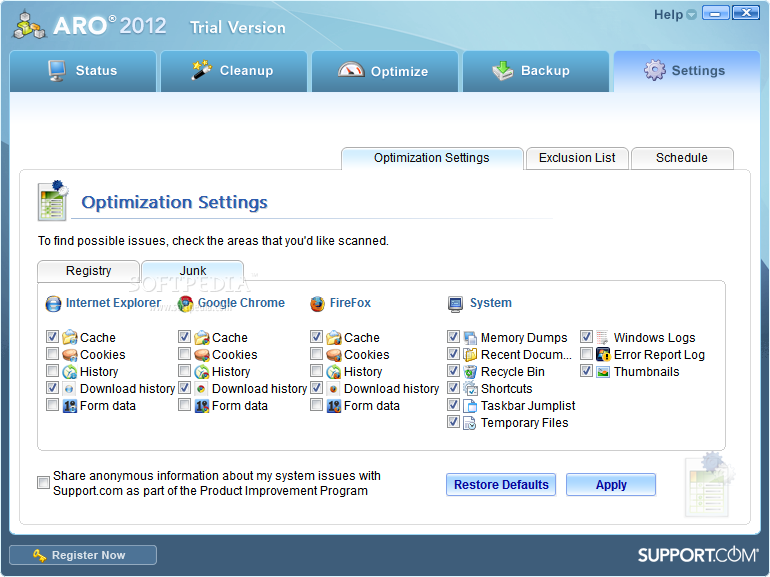The width and height of the screenshot is (770, 577).
Task: Click the 'Shortcuts' label text
Action: (506, 389)
